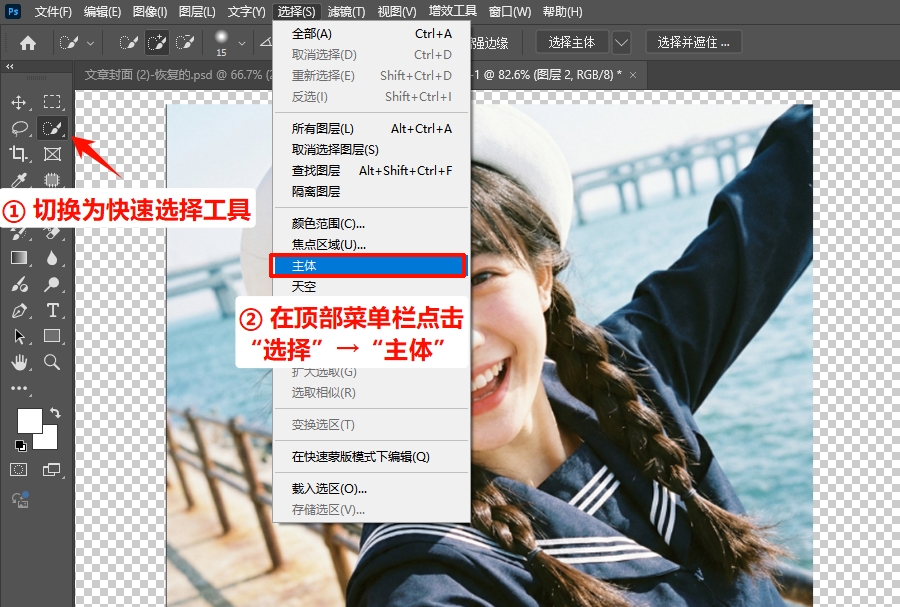This screenshot has height=607, width=900.
Task: Select the Move tool
Action: point(19,101)
